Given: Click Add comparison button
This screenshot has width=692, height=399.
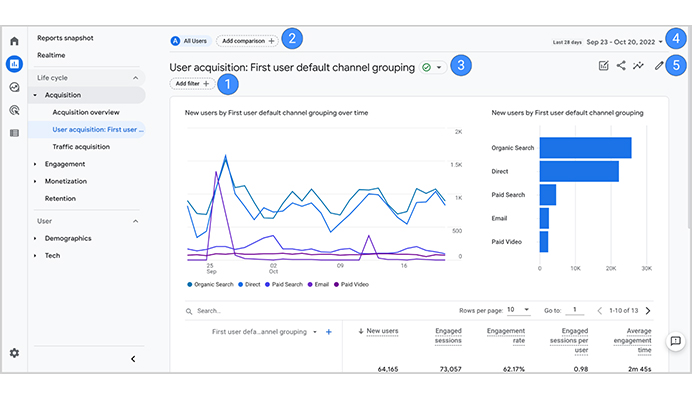Looking at the screenshot, I should point(248,41).
